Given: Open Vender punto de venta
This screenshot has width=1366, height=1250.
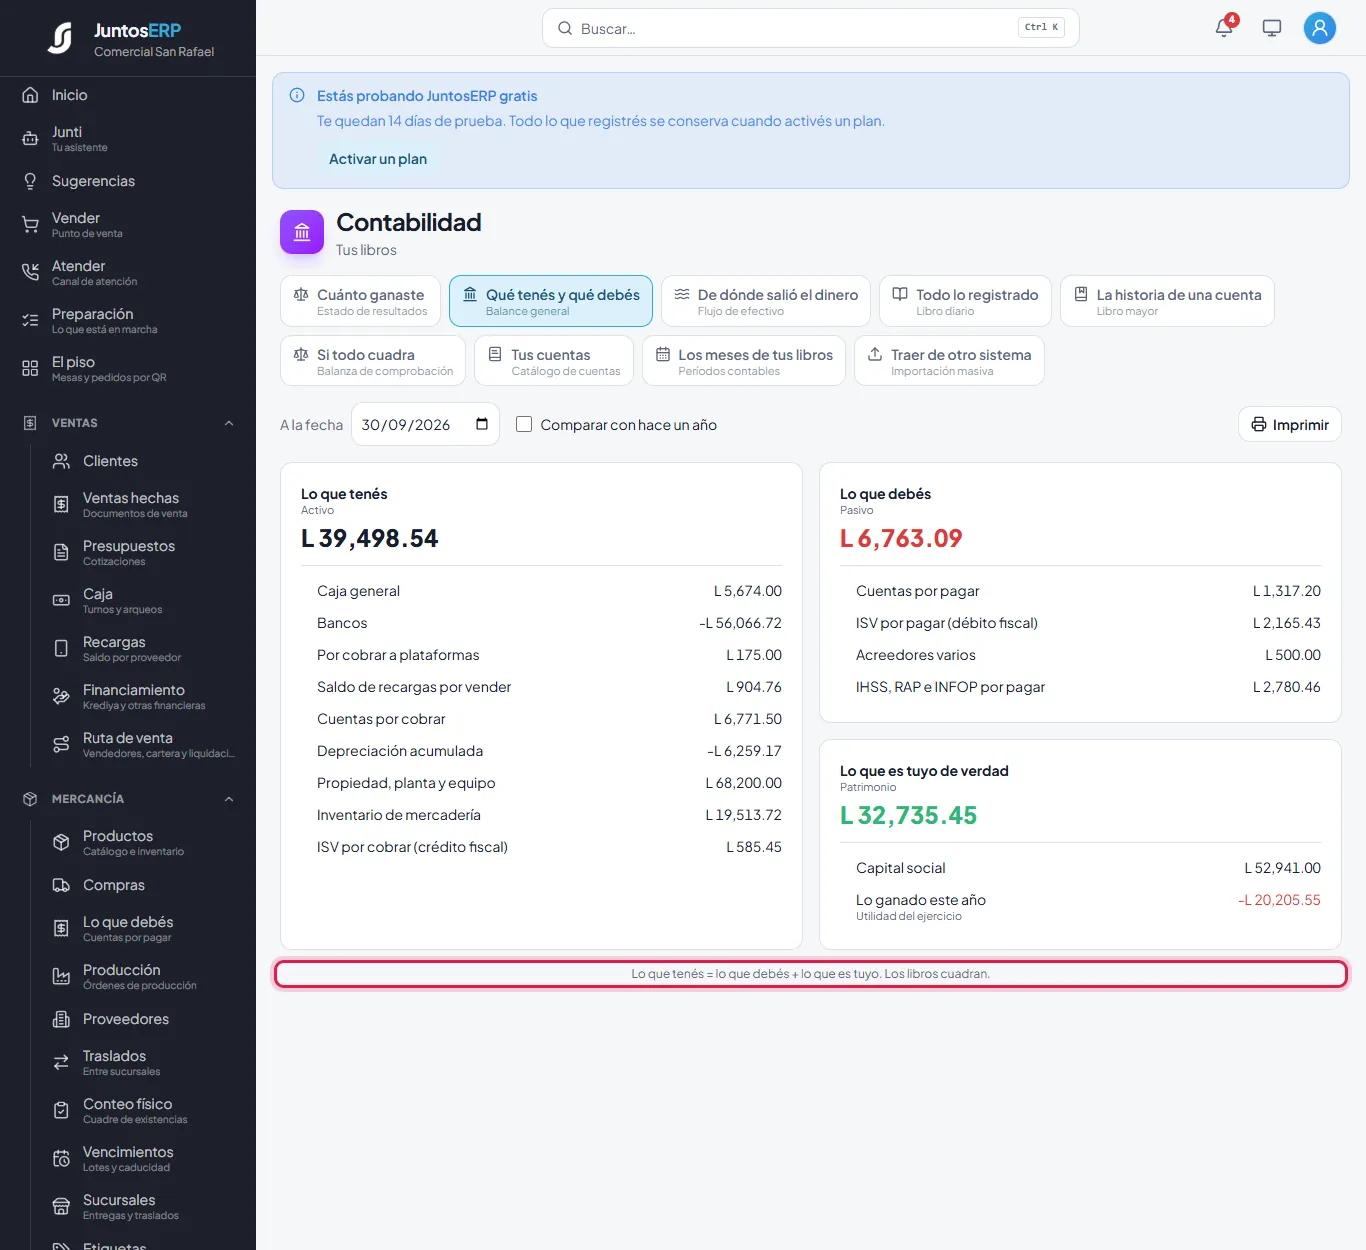Looking at the screenshot, I should pos(128,224).
